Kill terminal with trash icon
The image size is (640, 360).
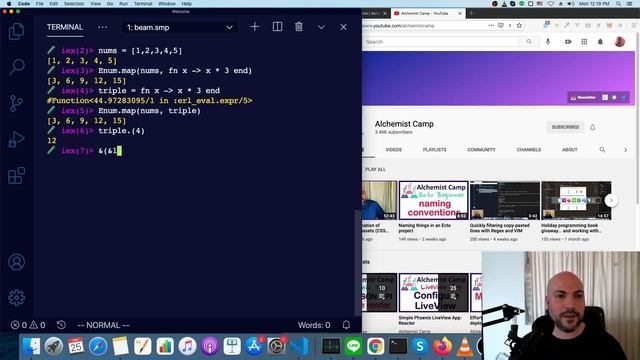[299, 27]
